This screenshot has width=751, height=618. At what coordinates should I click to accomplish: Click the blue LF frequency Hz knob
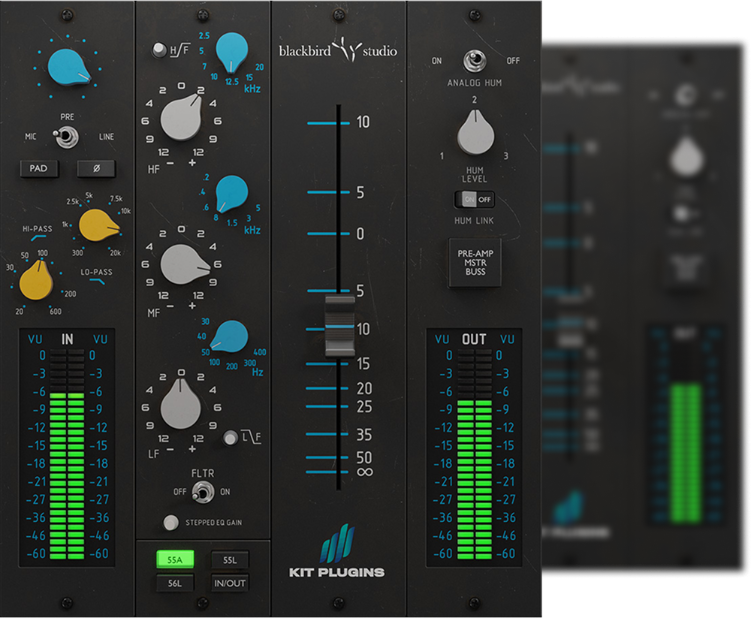pos(231,336)
